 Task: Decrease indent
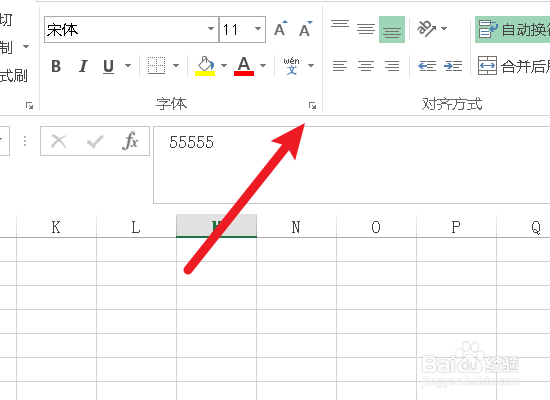427,66
